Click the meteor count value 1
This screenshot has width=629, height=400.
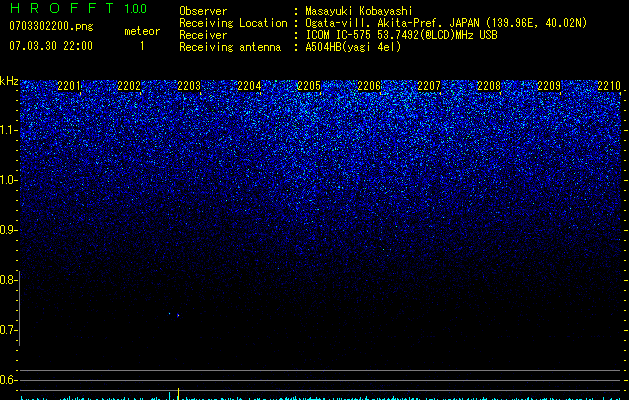point(142,46)
